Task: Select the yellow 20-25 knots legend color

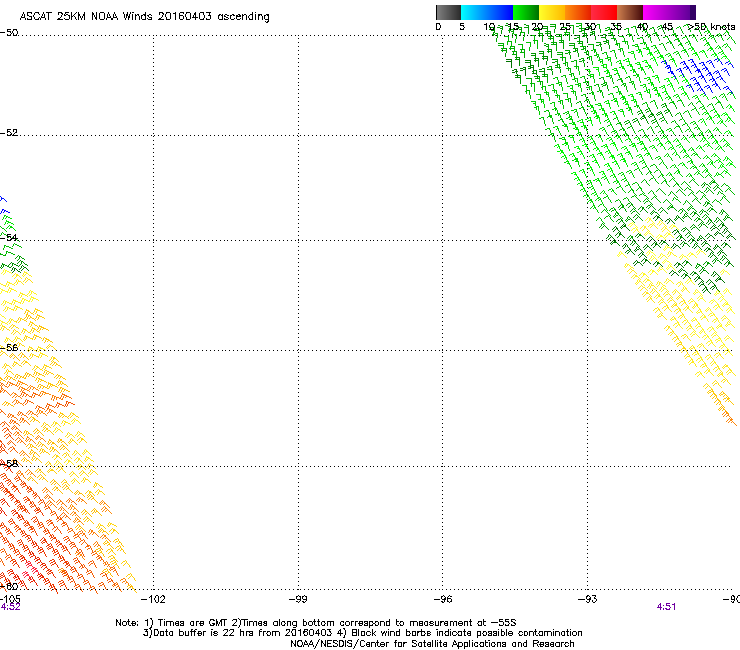Action: pyautogui.click(x=552, y=12)
